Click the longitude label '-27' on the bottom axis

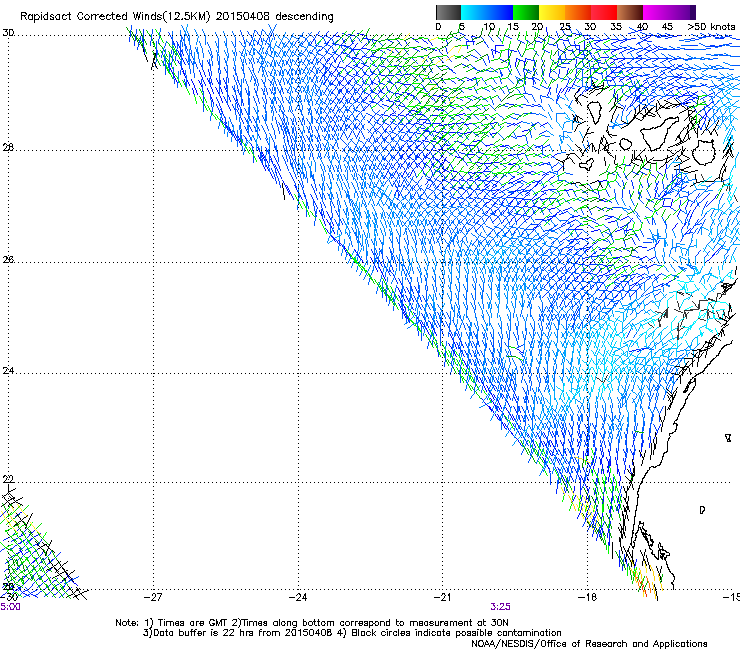click(153, 597)
